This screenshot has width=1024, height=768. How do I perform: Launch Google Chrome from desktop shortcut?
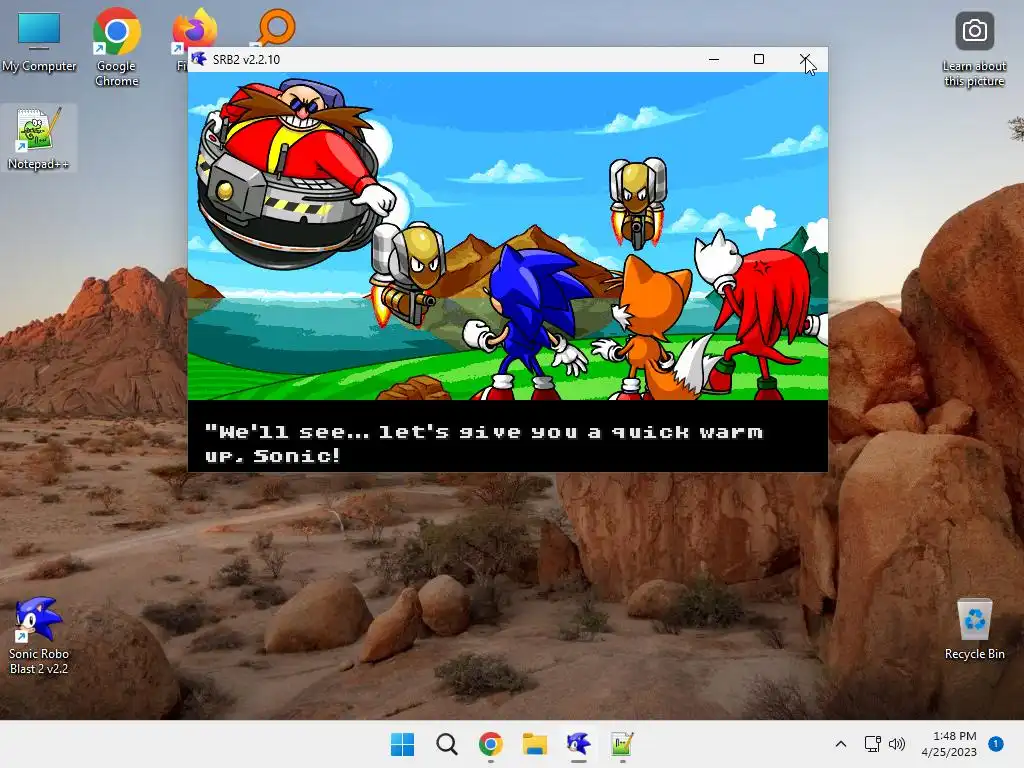(116, 46)
